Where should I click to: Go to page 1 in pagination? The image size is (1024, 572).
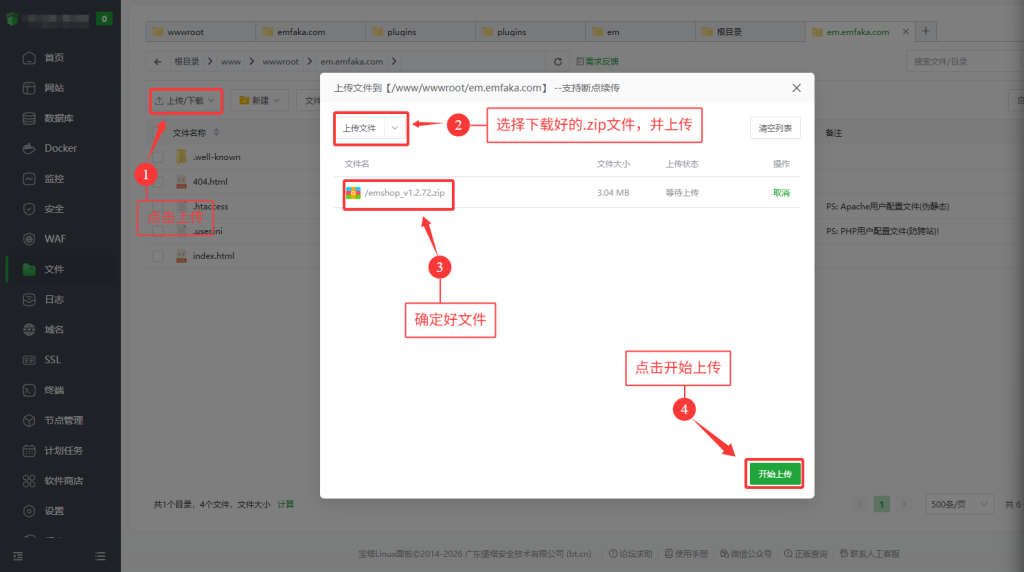tap(881, 504)
